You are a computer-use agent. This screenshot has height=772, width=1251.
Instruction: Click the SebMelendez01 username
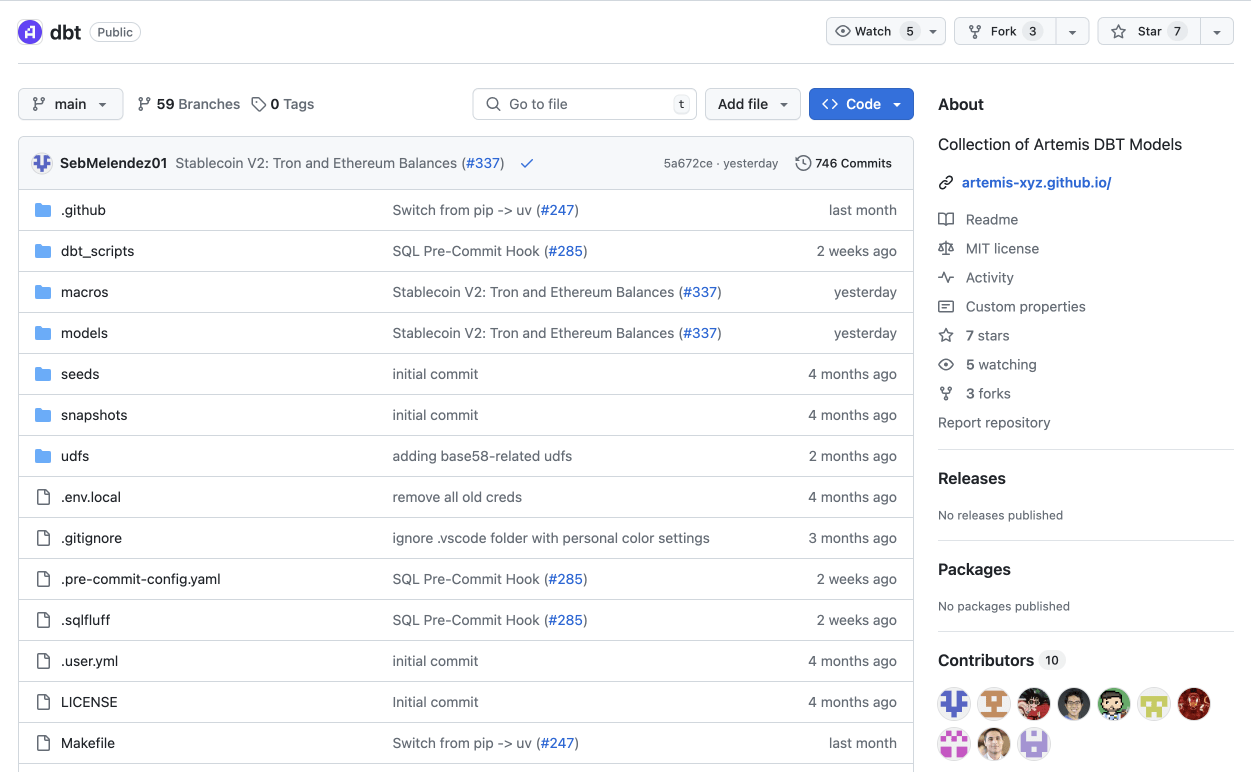click(113, 163)
